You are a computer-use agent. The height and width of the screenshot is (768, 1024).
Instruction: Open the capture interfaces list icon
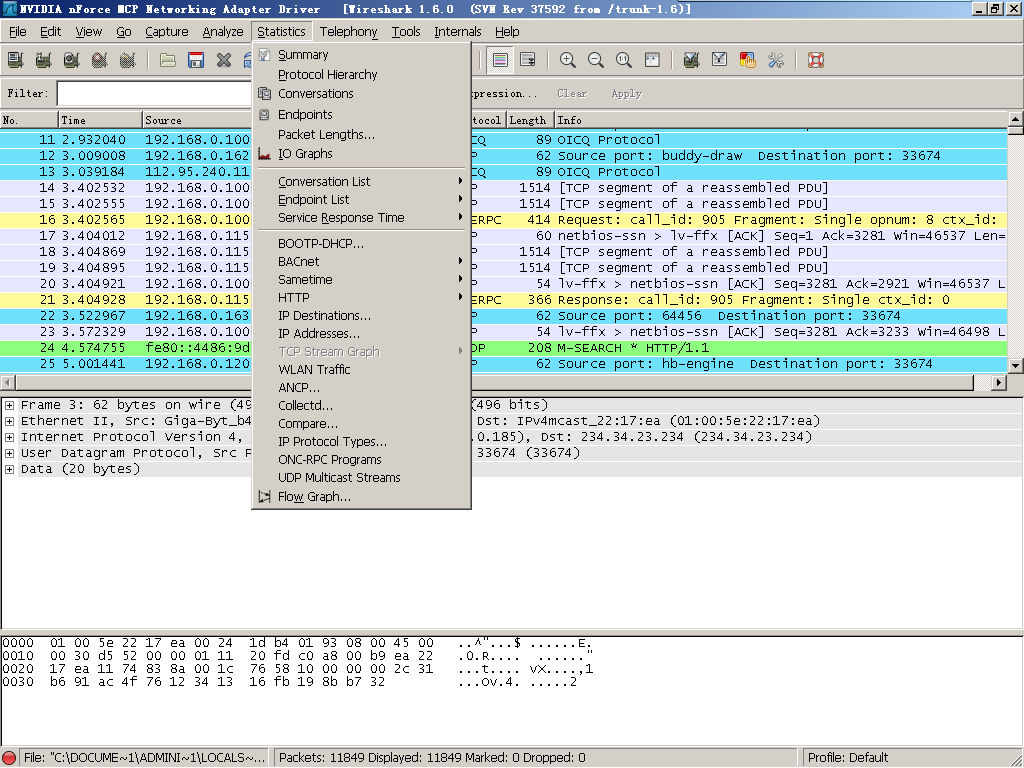click(16, 60)
